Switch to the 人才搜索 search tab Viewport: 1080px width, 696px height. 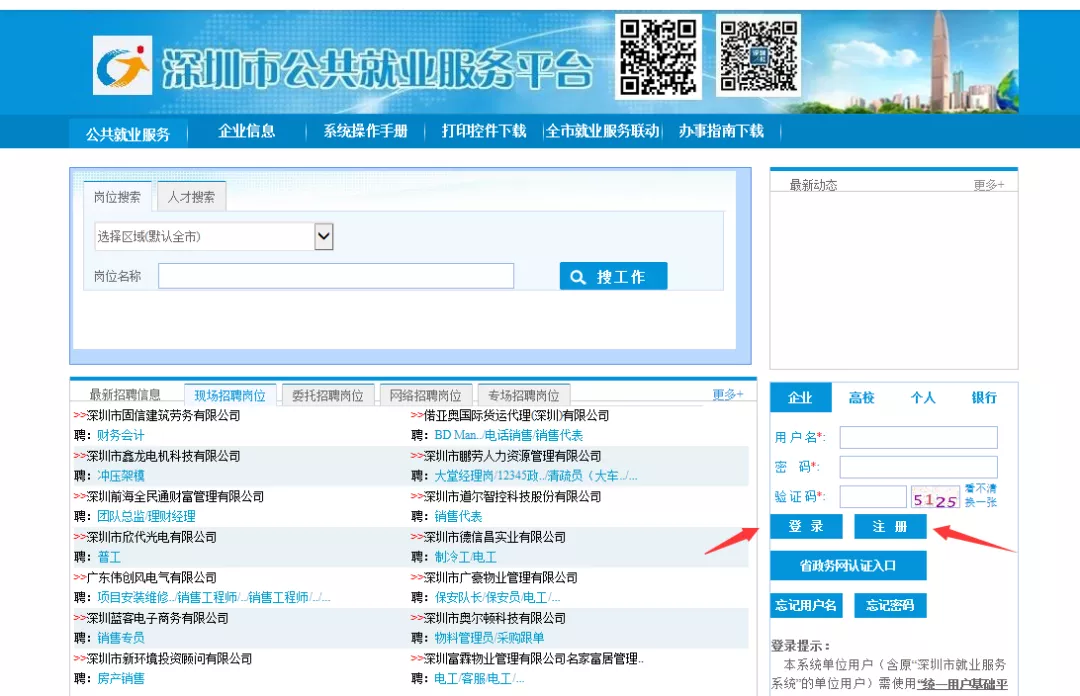point(190,197)
